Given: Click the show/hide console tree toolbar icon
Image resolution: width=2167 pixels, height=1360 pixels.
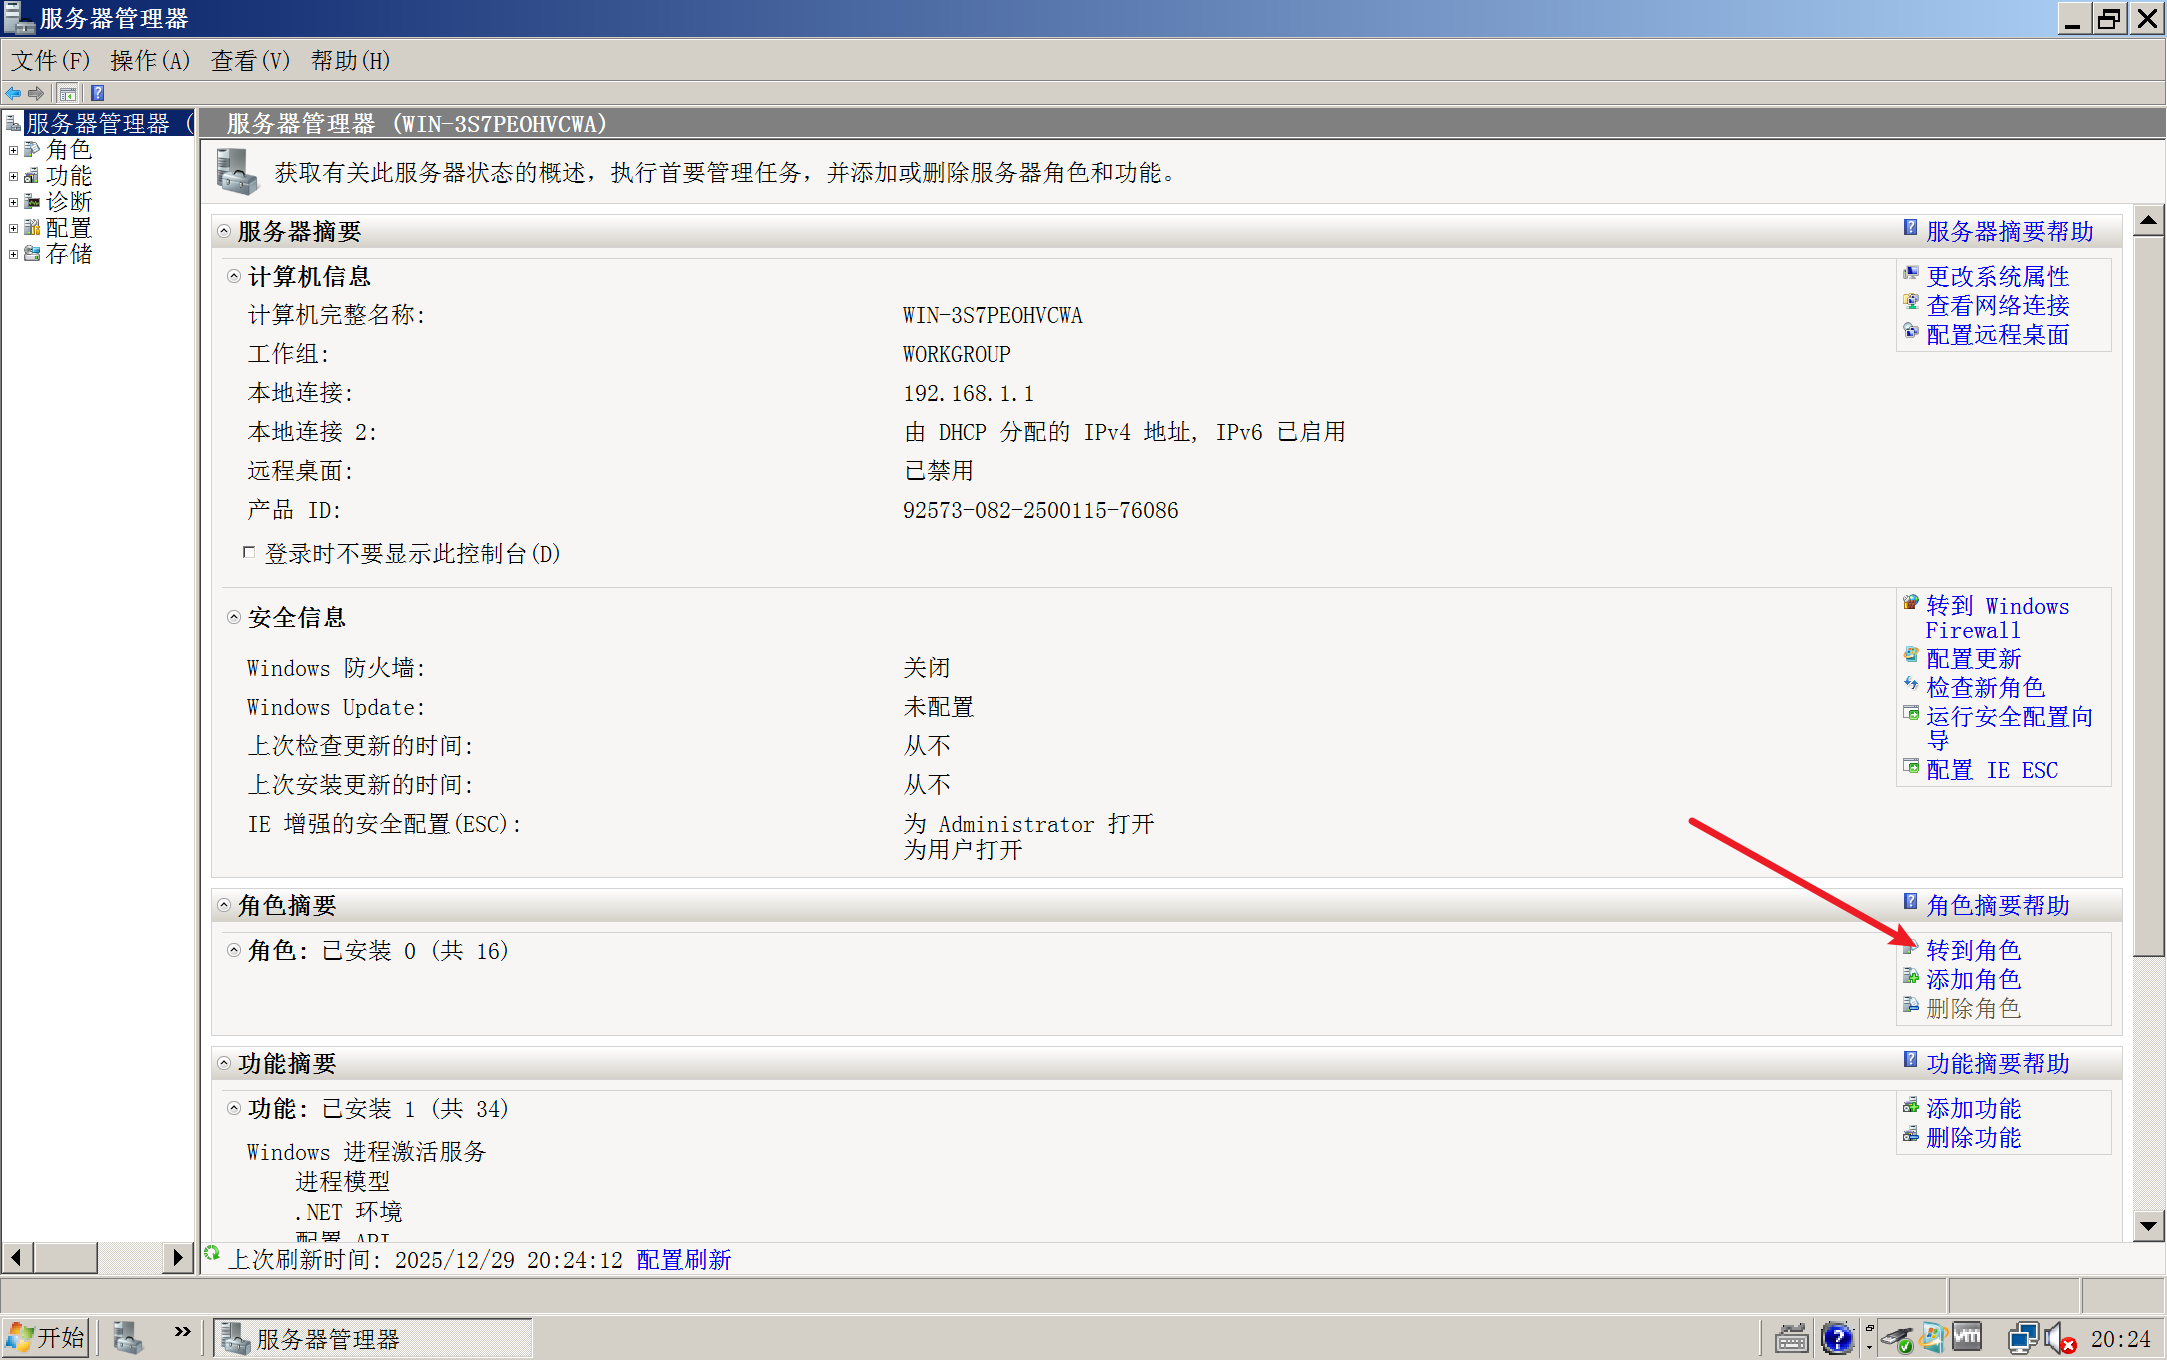Looking at the screenshot, I should coord(67,93).
